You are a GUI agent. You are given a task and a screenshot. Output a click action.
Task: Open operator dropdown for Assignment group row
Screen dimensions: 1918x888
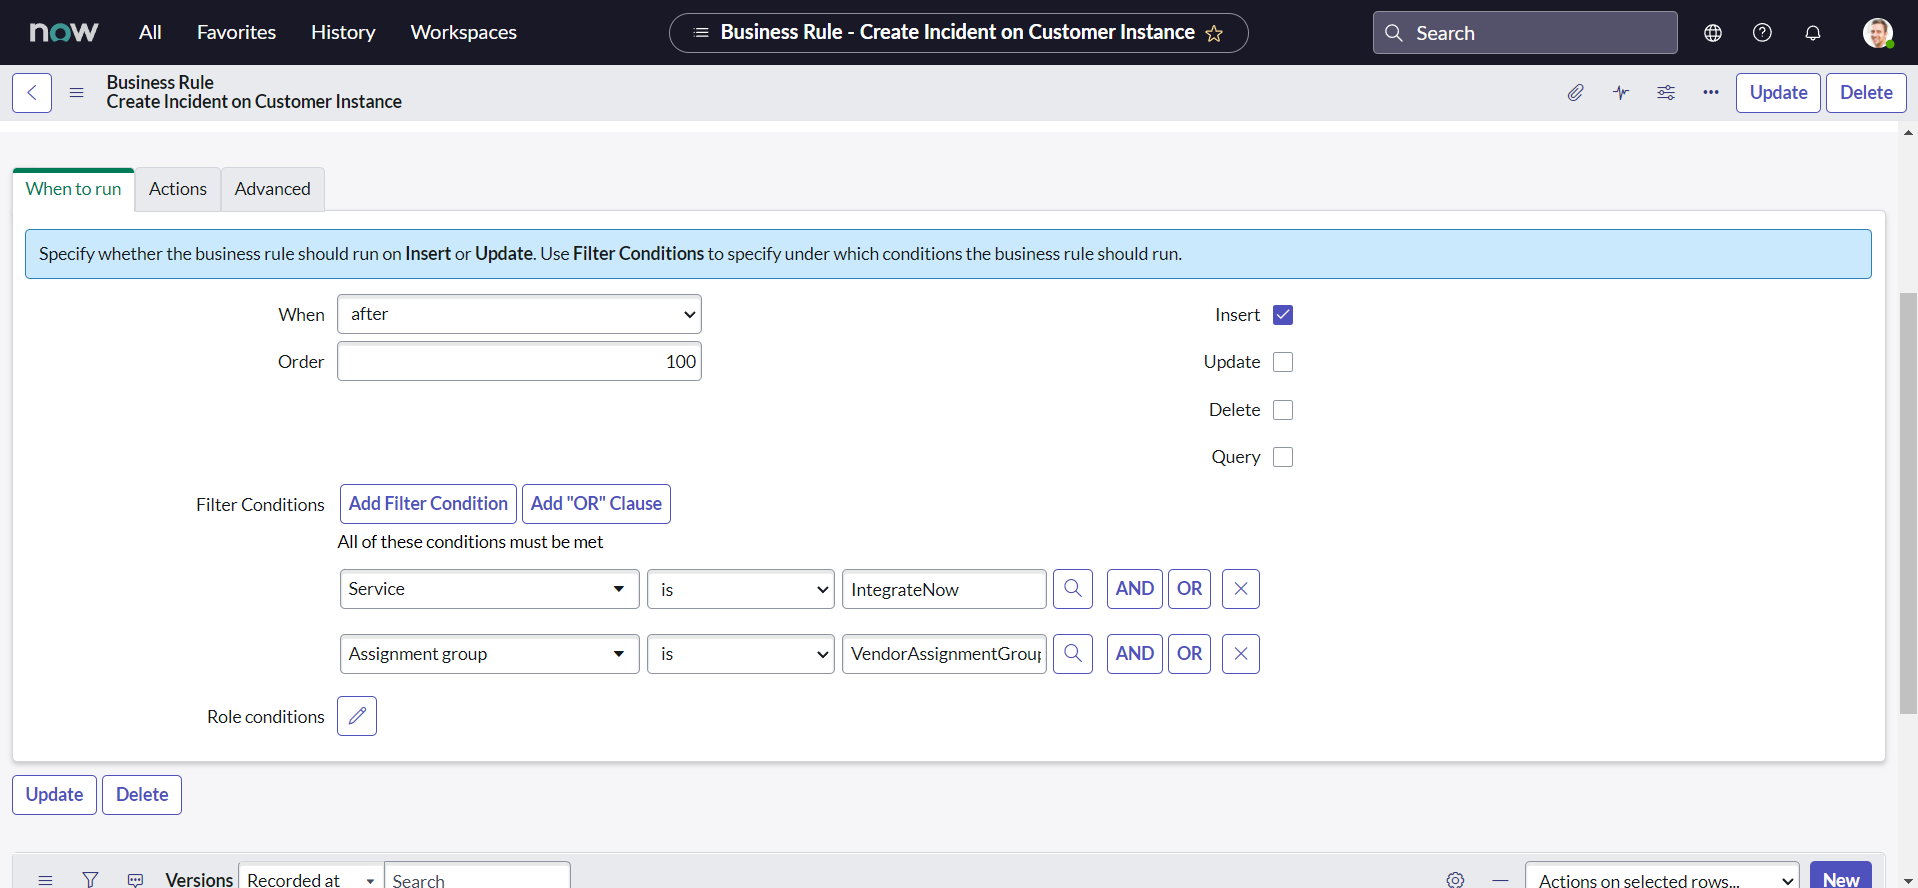741,654
